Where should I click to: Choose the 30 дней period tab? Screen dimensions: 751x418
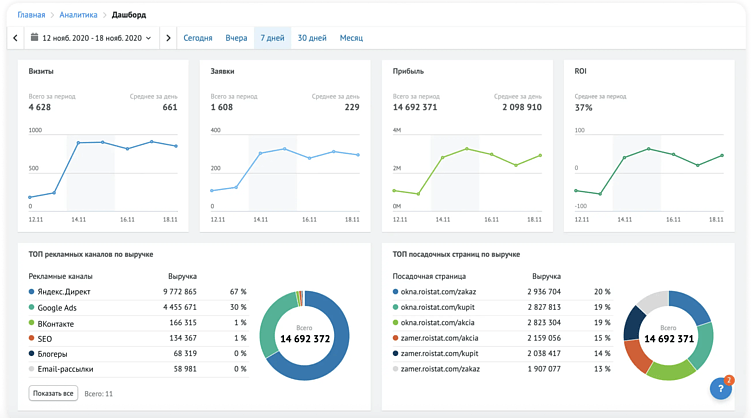tap(312, 38)
